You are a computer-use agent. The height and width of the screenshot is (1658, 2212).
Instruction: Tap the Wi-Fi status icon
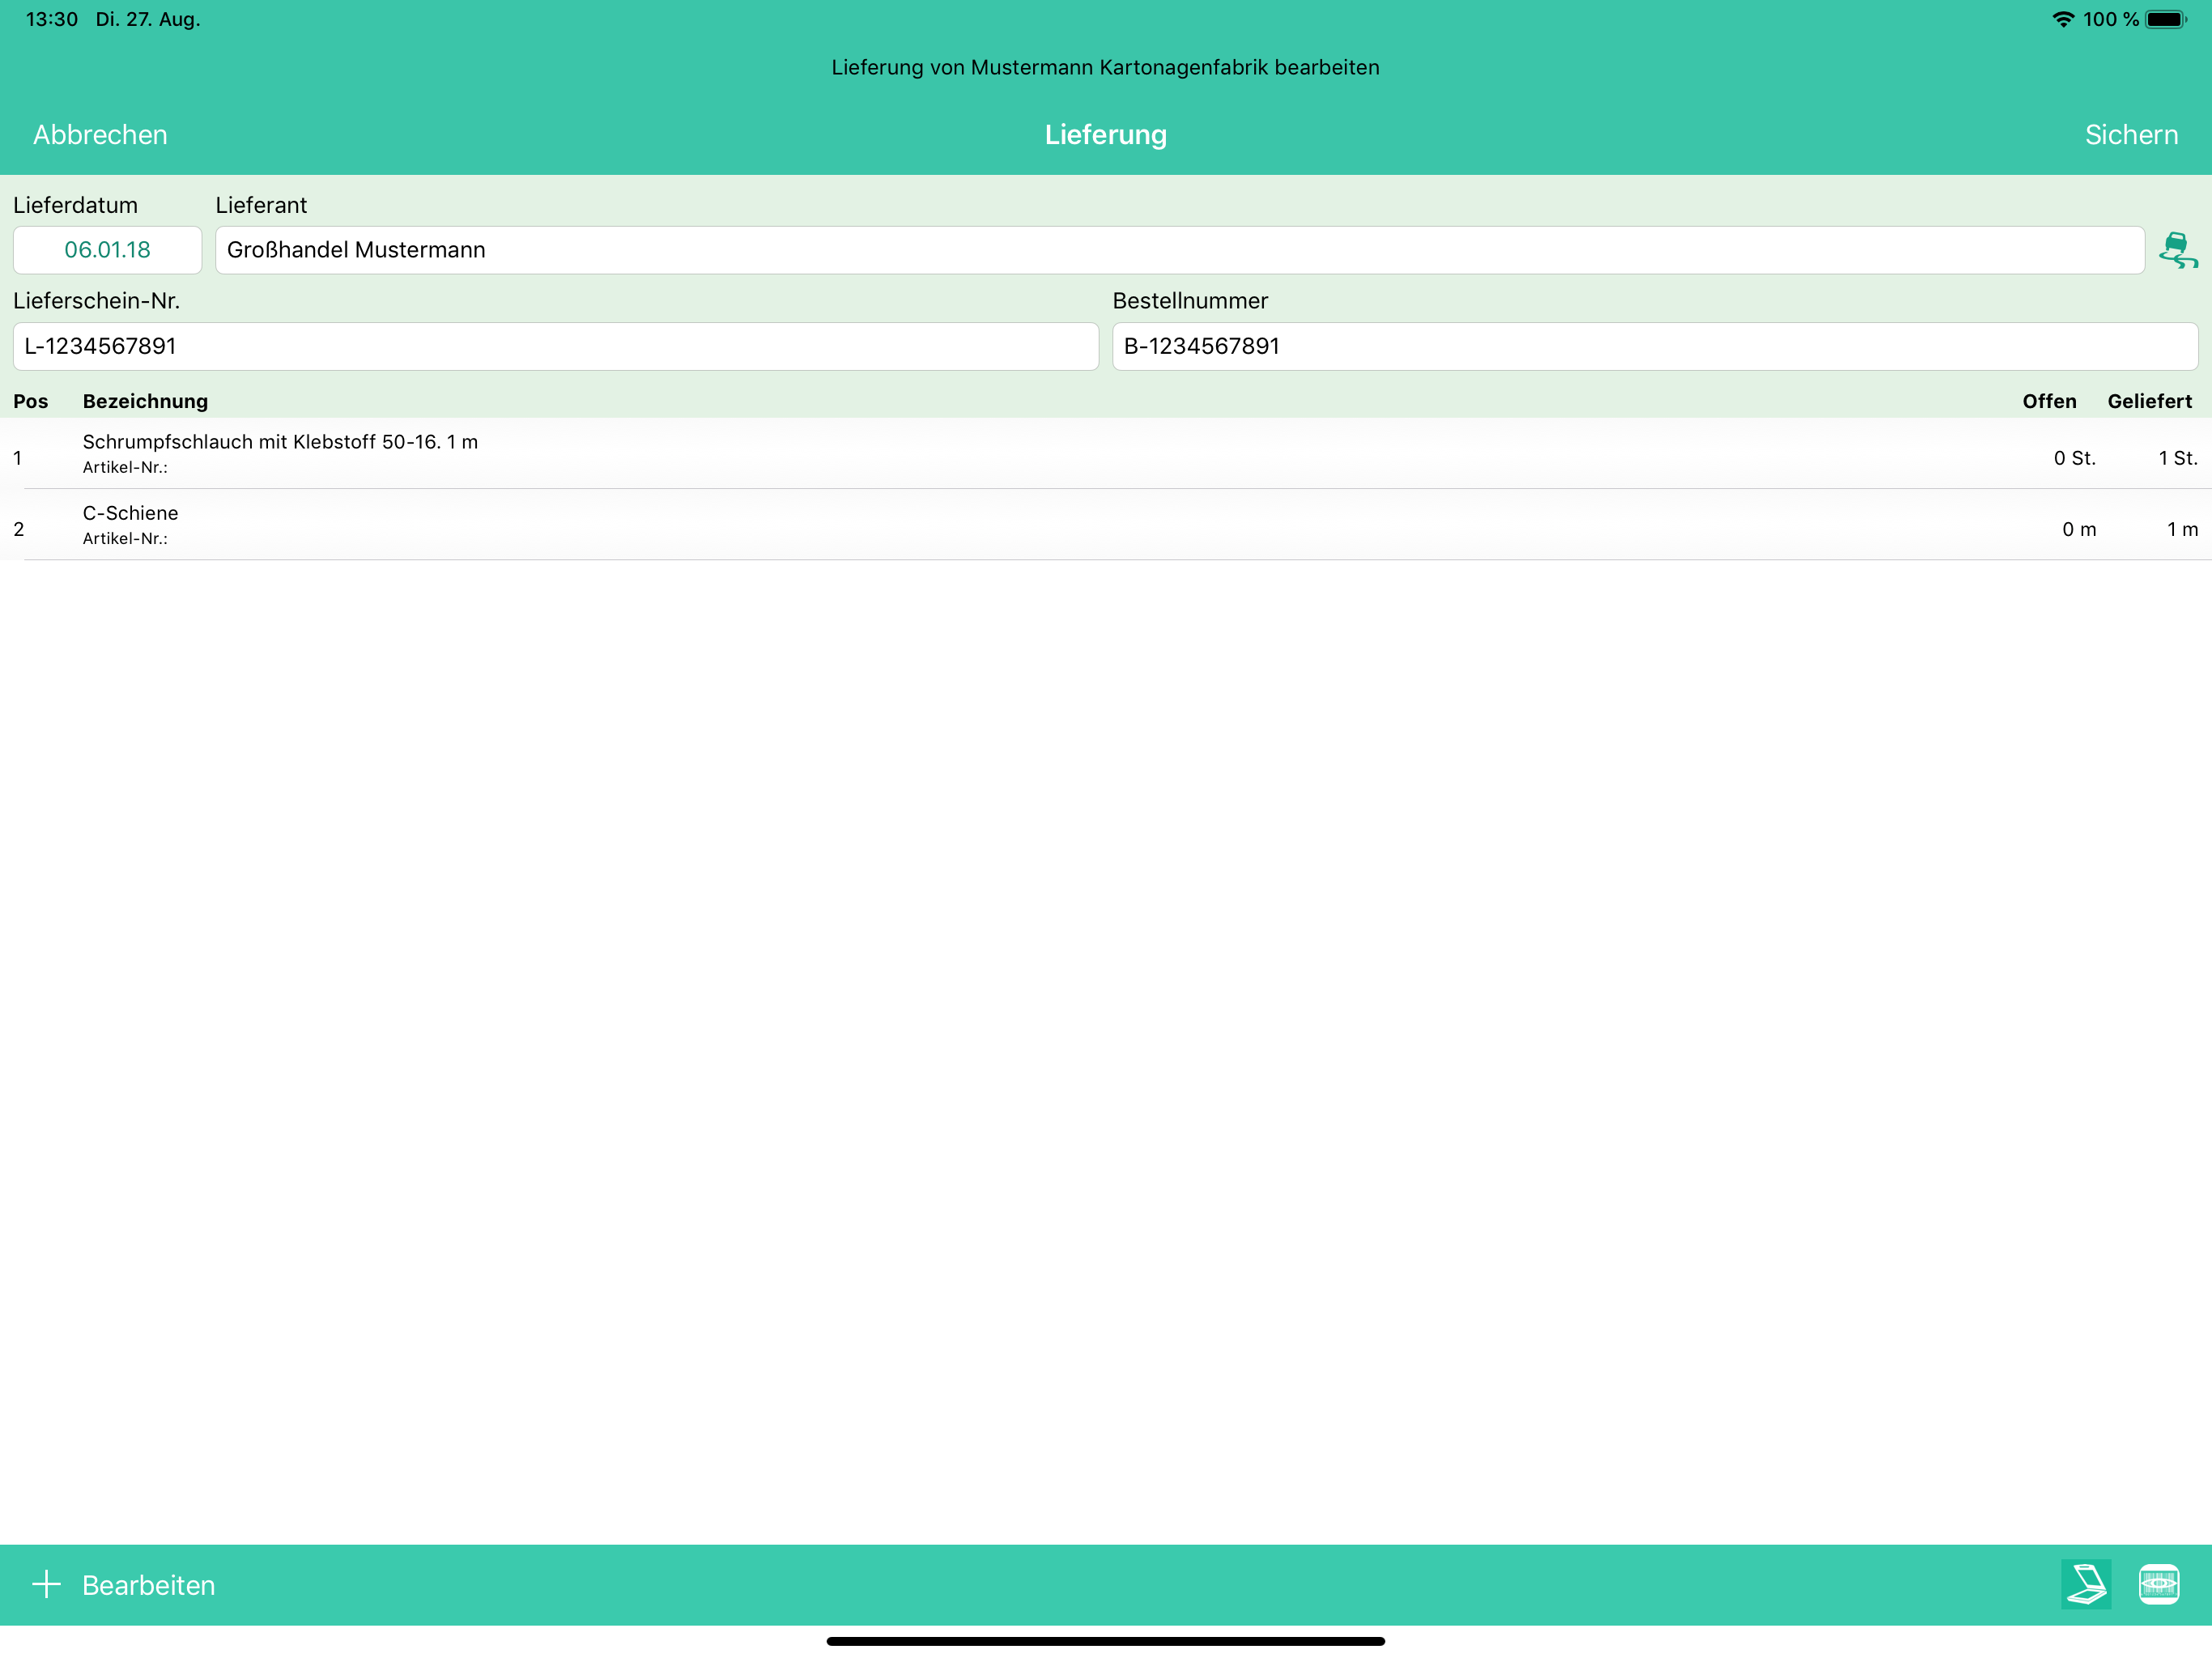(2063, 19)
